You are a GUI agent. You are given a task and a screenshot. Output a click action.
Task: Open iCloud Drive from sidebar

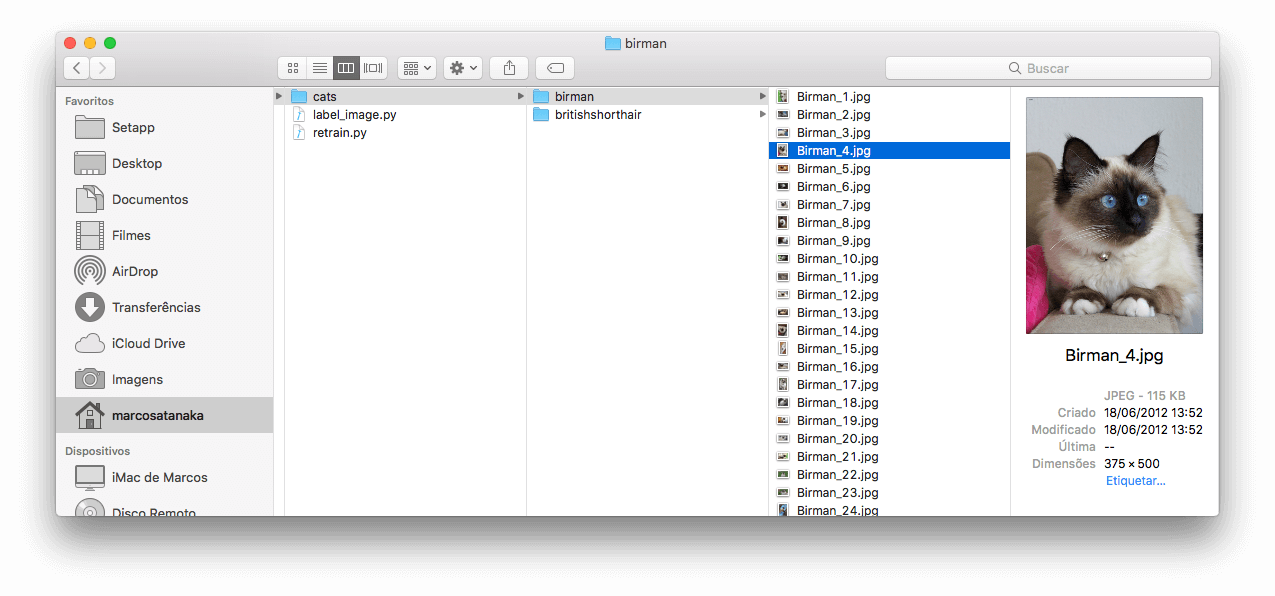[148, 343]
